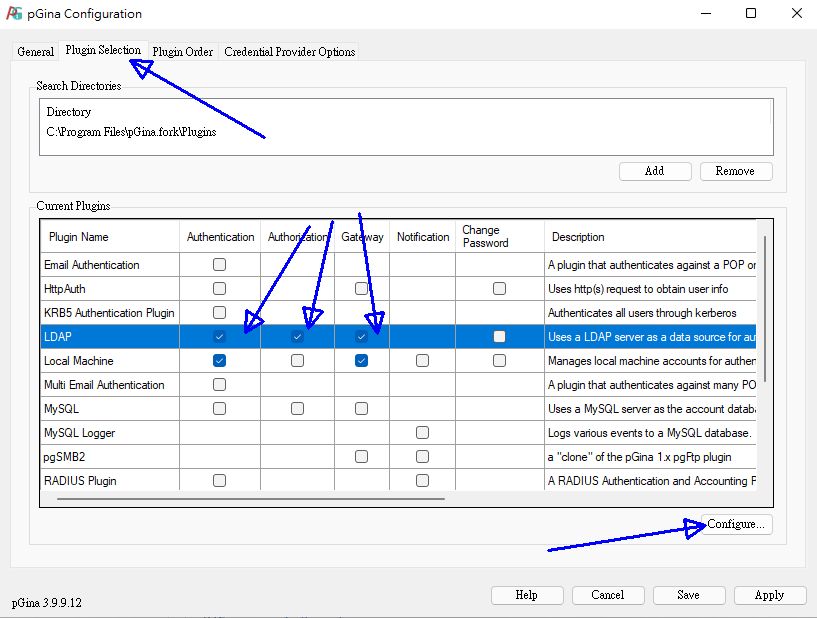Uncheck LDAP Authentication checkbox
The height and width of the screenshot is (618, 817).
(x=219, y=337)
